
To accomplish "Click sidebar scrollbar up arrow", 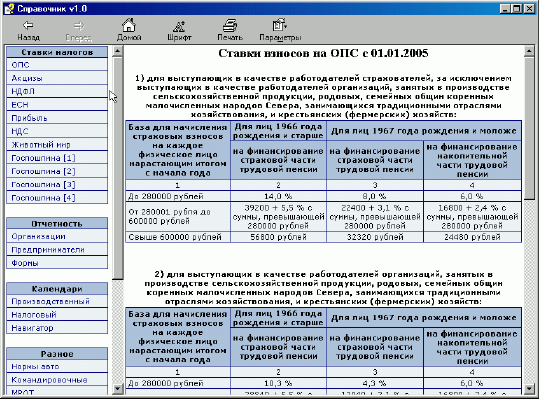I will point(118,52).
